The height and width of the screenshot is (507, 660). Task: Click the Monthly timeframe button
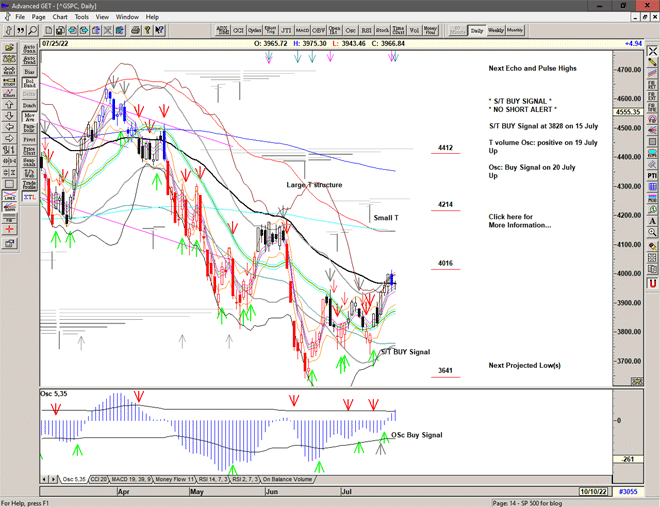point(515,31)
